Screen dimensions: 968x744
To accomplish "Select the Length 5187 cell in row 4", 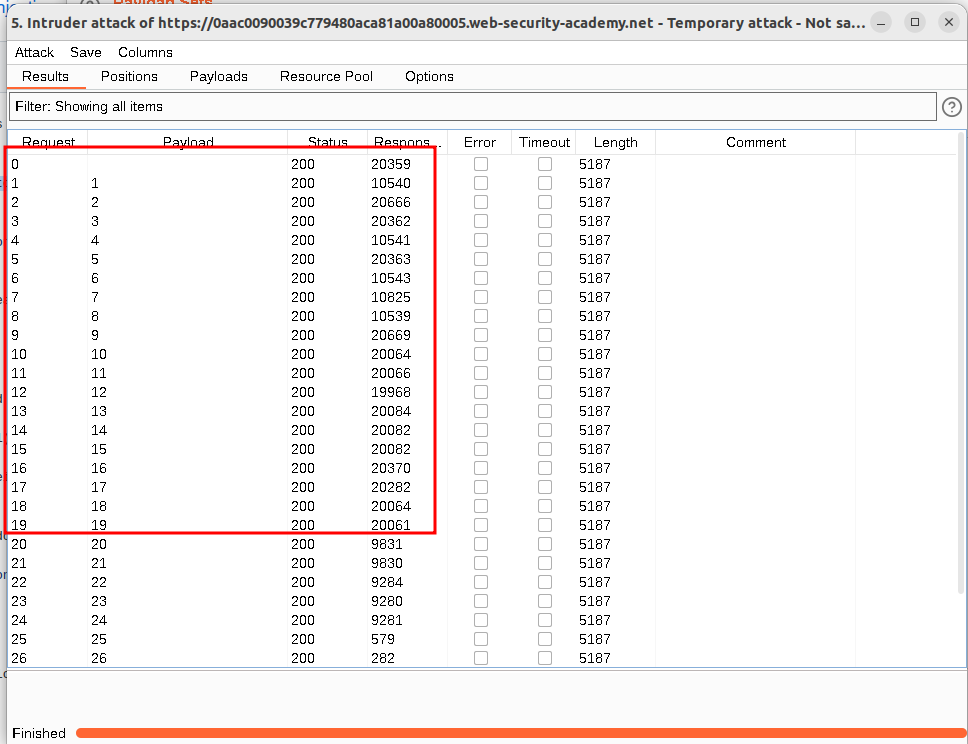I will [x=595, y=240].
